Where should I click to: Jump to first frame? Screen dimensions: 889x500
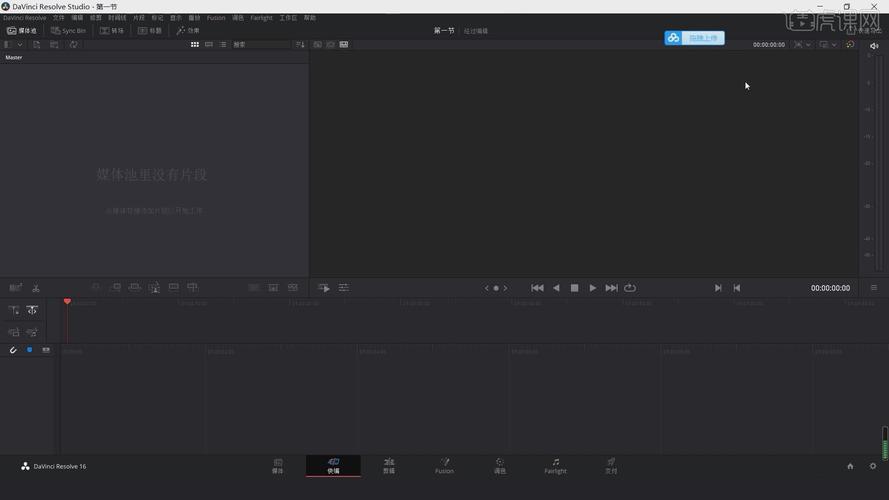537,288
